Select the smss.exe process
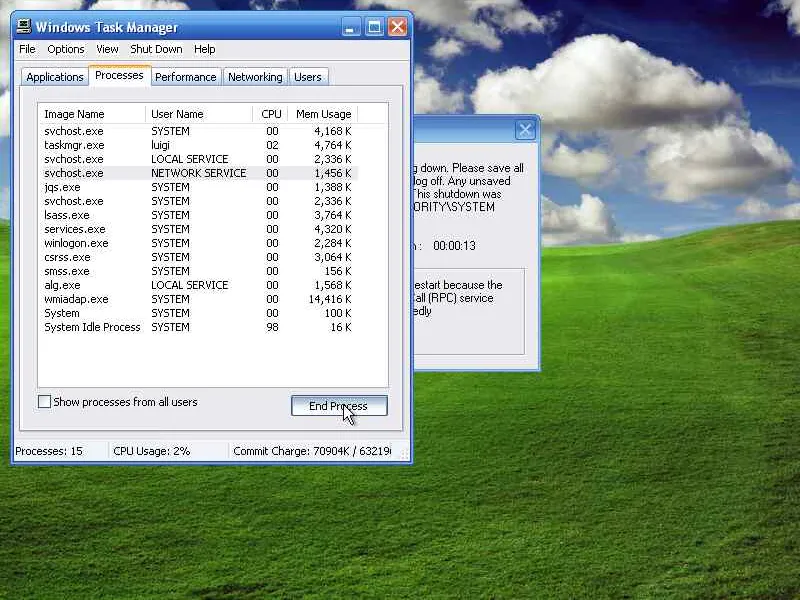This screenshot has width=800, height=600. (x=198, y=271)
